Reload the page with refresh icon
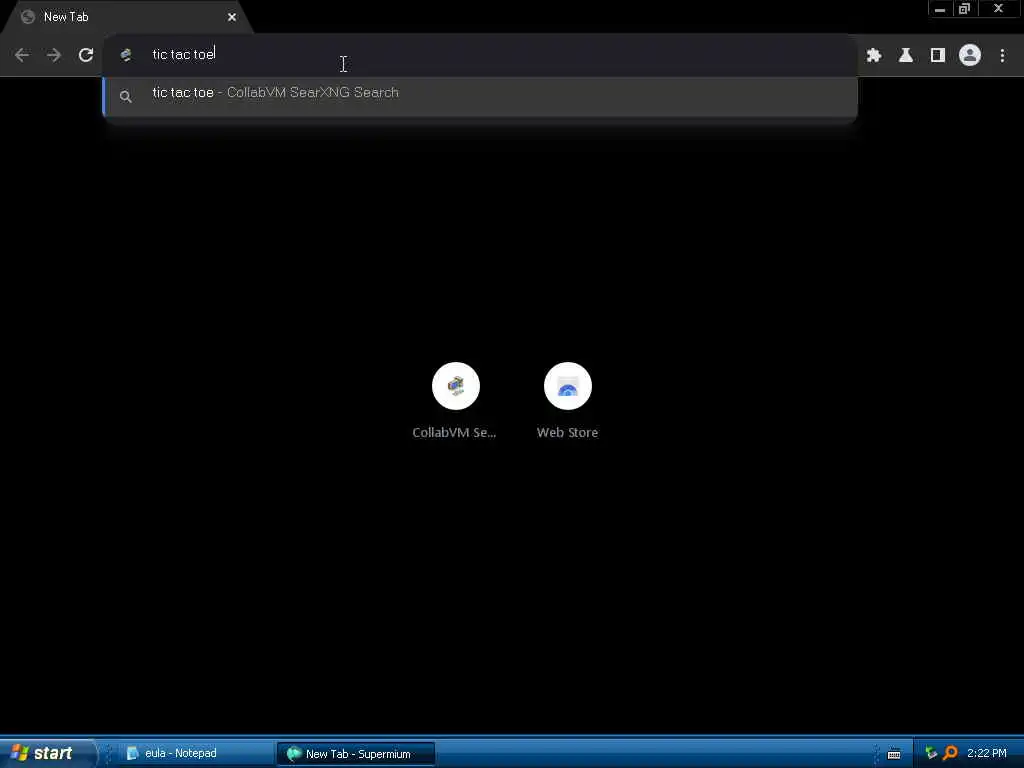The image size is (1024, 768). coord(86,56)
